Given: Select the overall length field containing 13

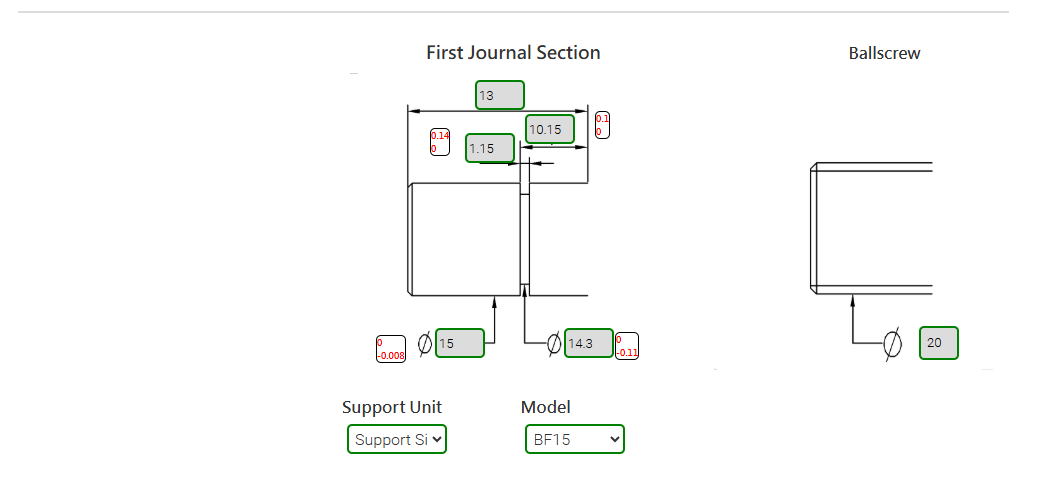Looking at the screenshot, I should point(500,96).
